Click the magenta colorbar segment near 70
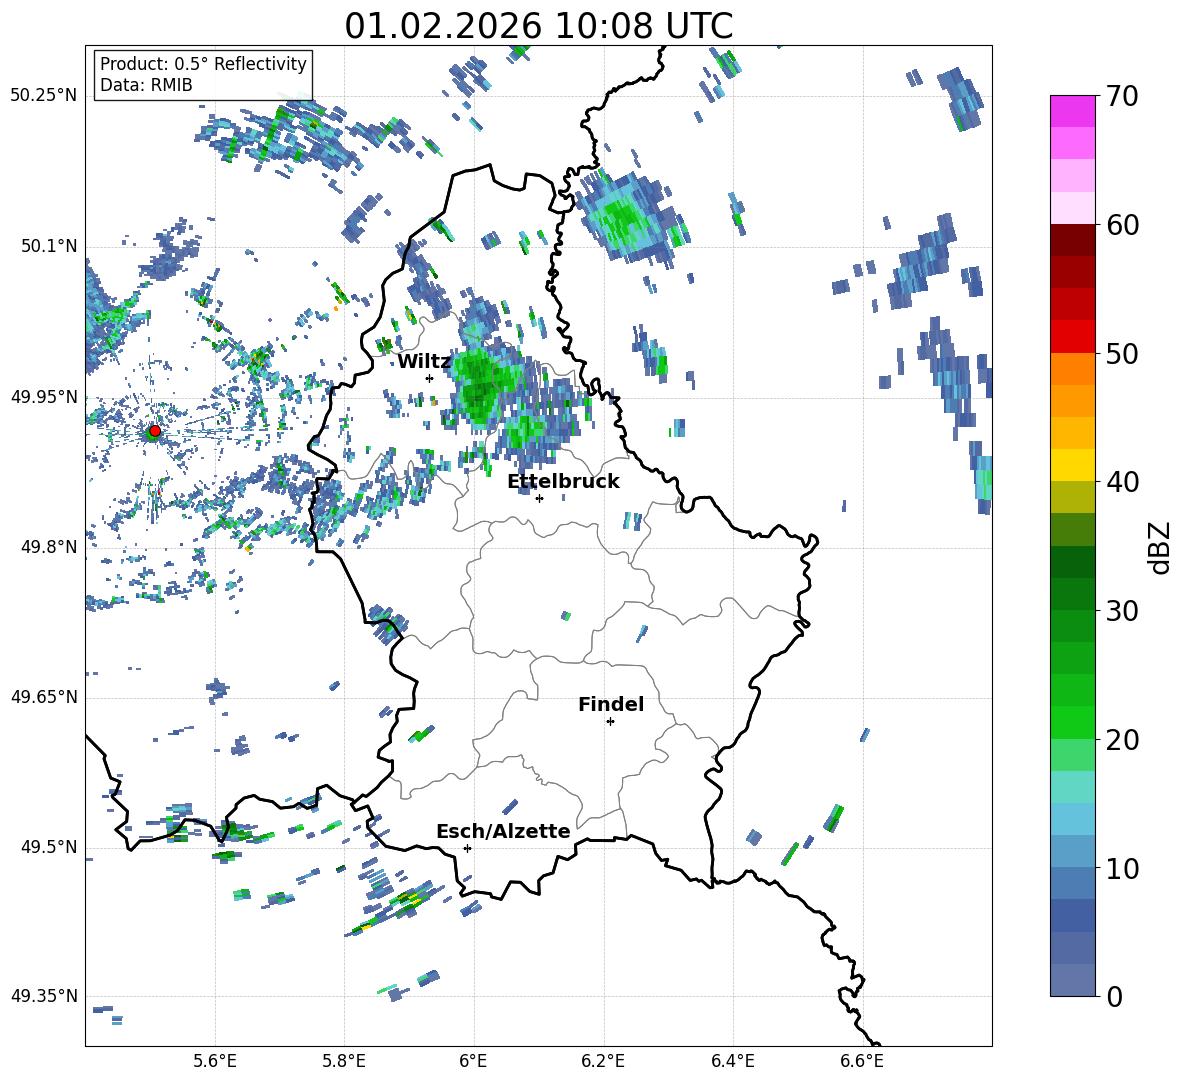The image size is (1184, 1081). [x=1072, y=111]
